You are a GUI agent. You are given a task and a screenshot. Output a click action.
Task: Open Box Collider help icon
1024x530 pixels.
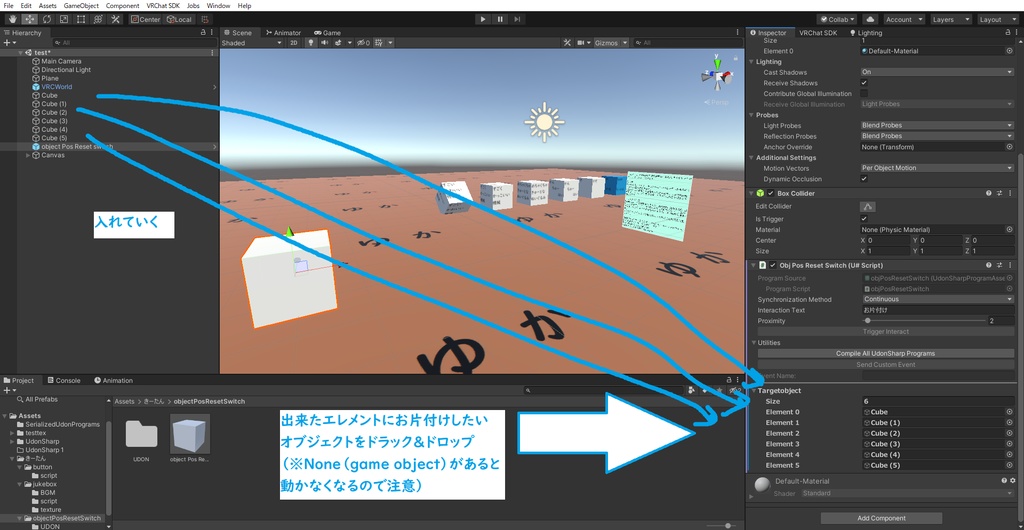(x=989, y=193)
